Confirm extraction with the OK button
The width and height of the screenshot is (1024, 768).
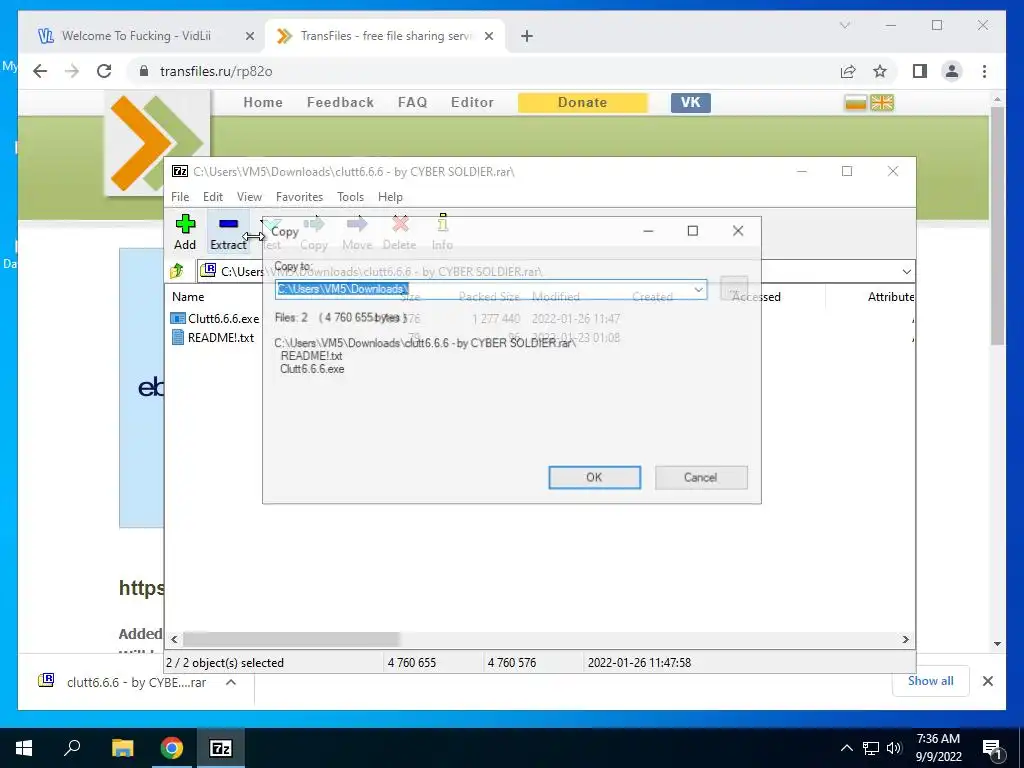click(594, 477)
